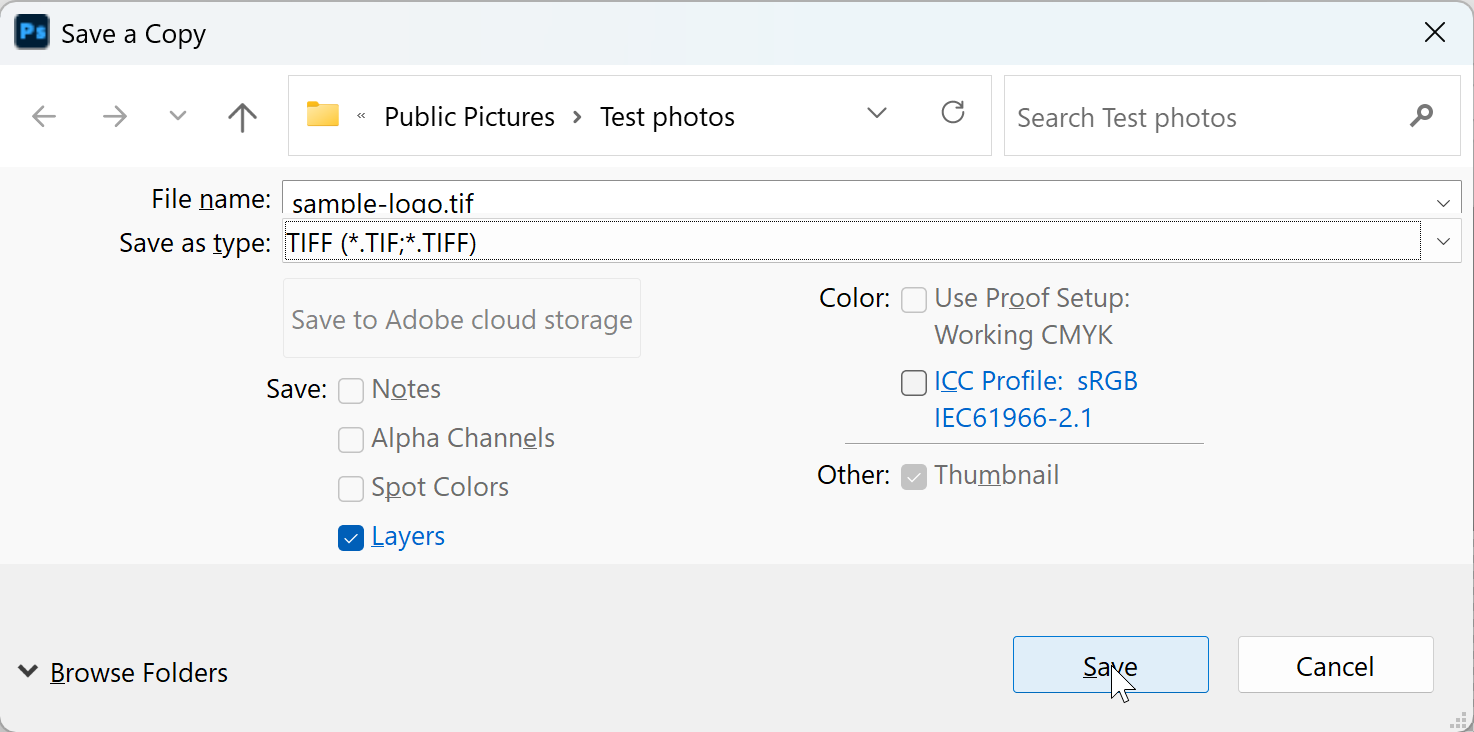The width and height of the screenshot is (1474, 732).
Task: Go up one folder level
Action: (x=242, y=117)
